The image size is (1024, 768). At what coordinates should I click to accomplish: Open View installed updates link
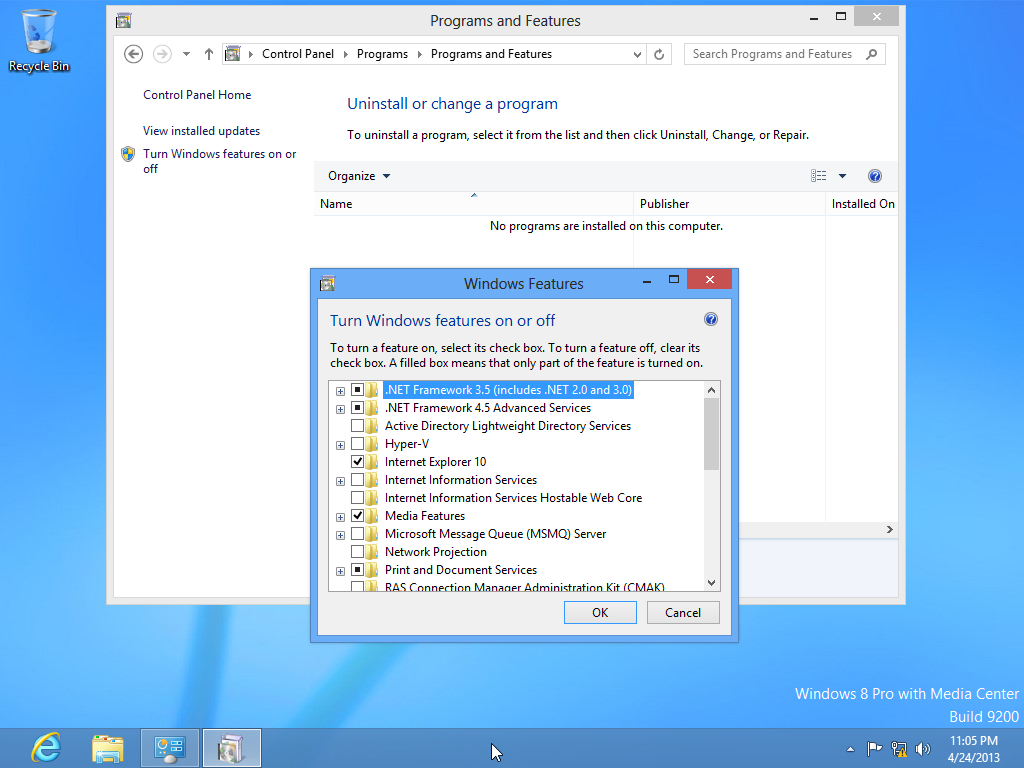coord(201,131)
